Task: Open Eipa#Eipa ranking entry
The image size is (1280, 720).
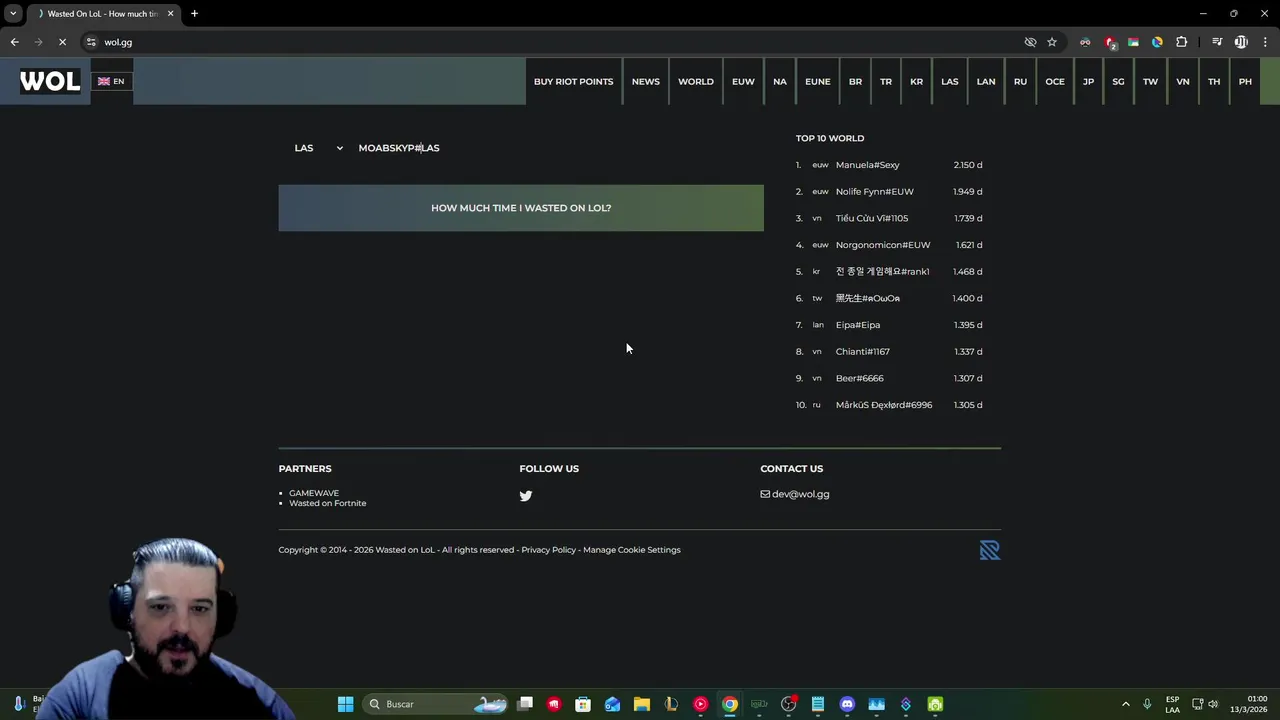Action: (x=858, y=325)
